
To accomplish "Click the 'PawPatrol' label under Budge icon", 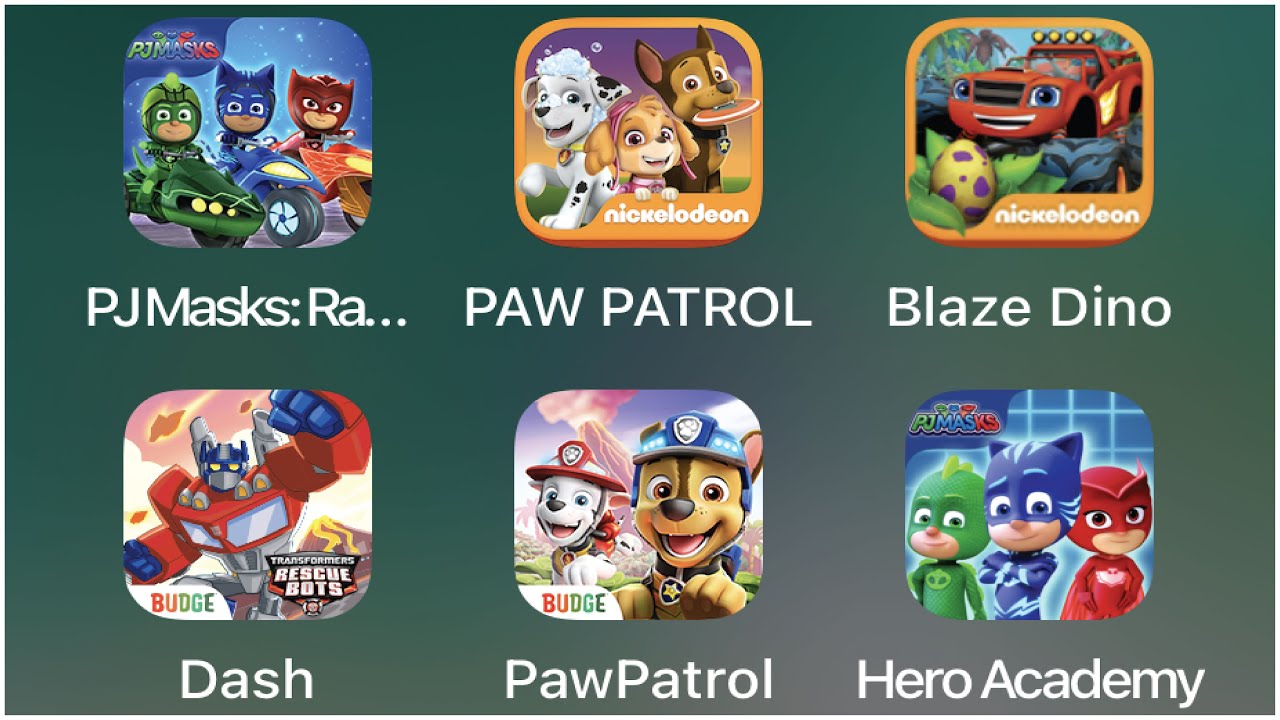I will [x=639, y=679].
